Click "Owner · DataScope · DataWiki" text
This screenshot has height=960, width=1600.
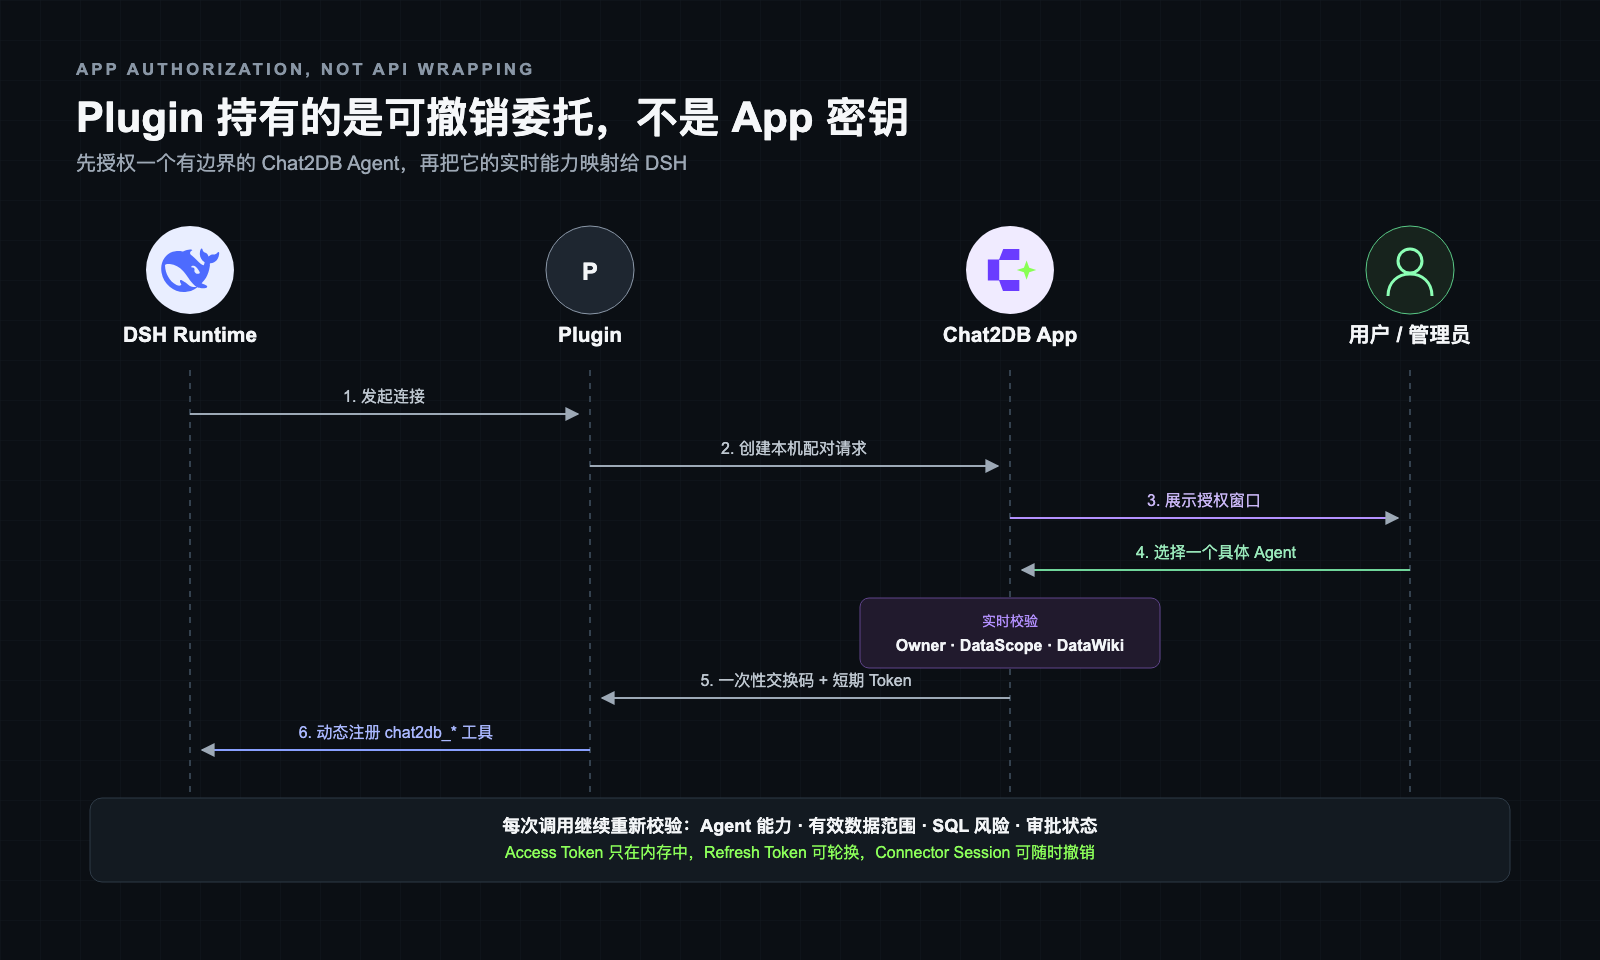pyautogui.click(x=1010, y=645)
